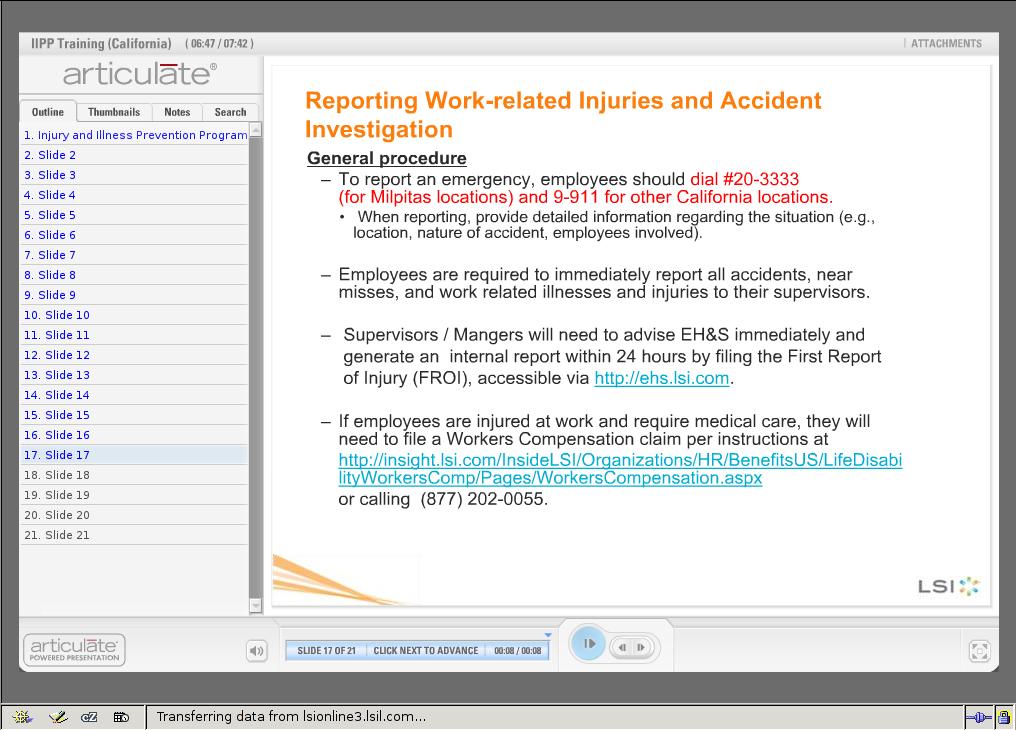The width and height of the screenshot is (1016, 730).
Task: Toggle full-screen view icon at bottom right
Action: click(x=979, y=651)
